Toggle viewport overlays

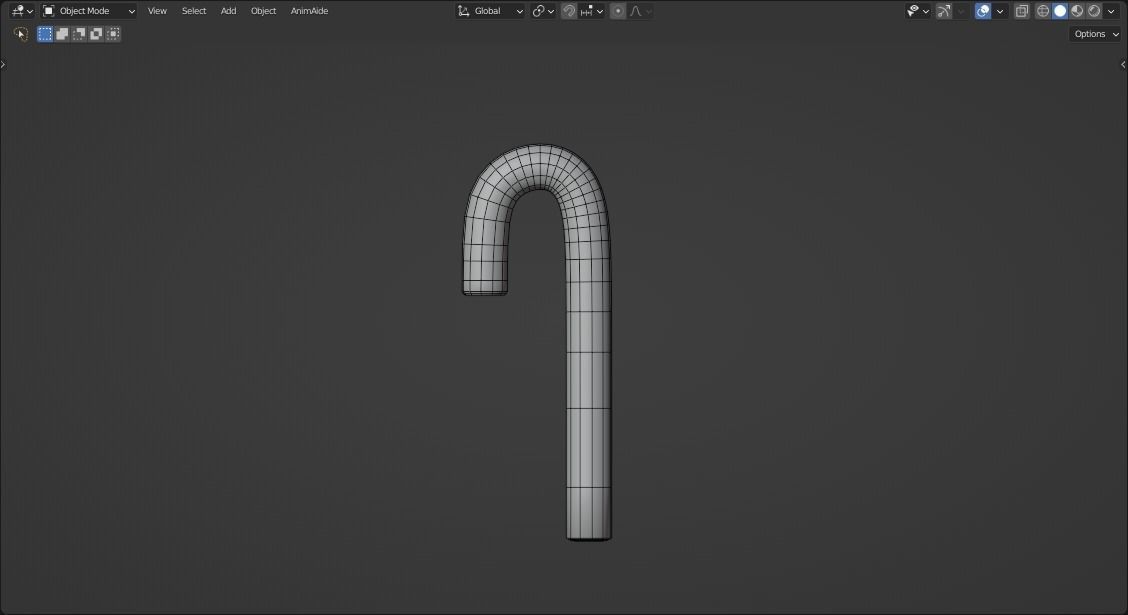coord(983,11)
